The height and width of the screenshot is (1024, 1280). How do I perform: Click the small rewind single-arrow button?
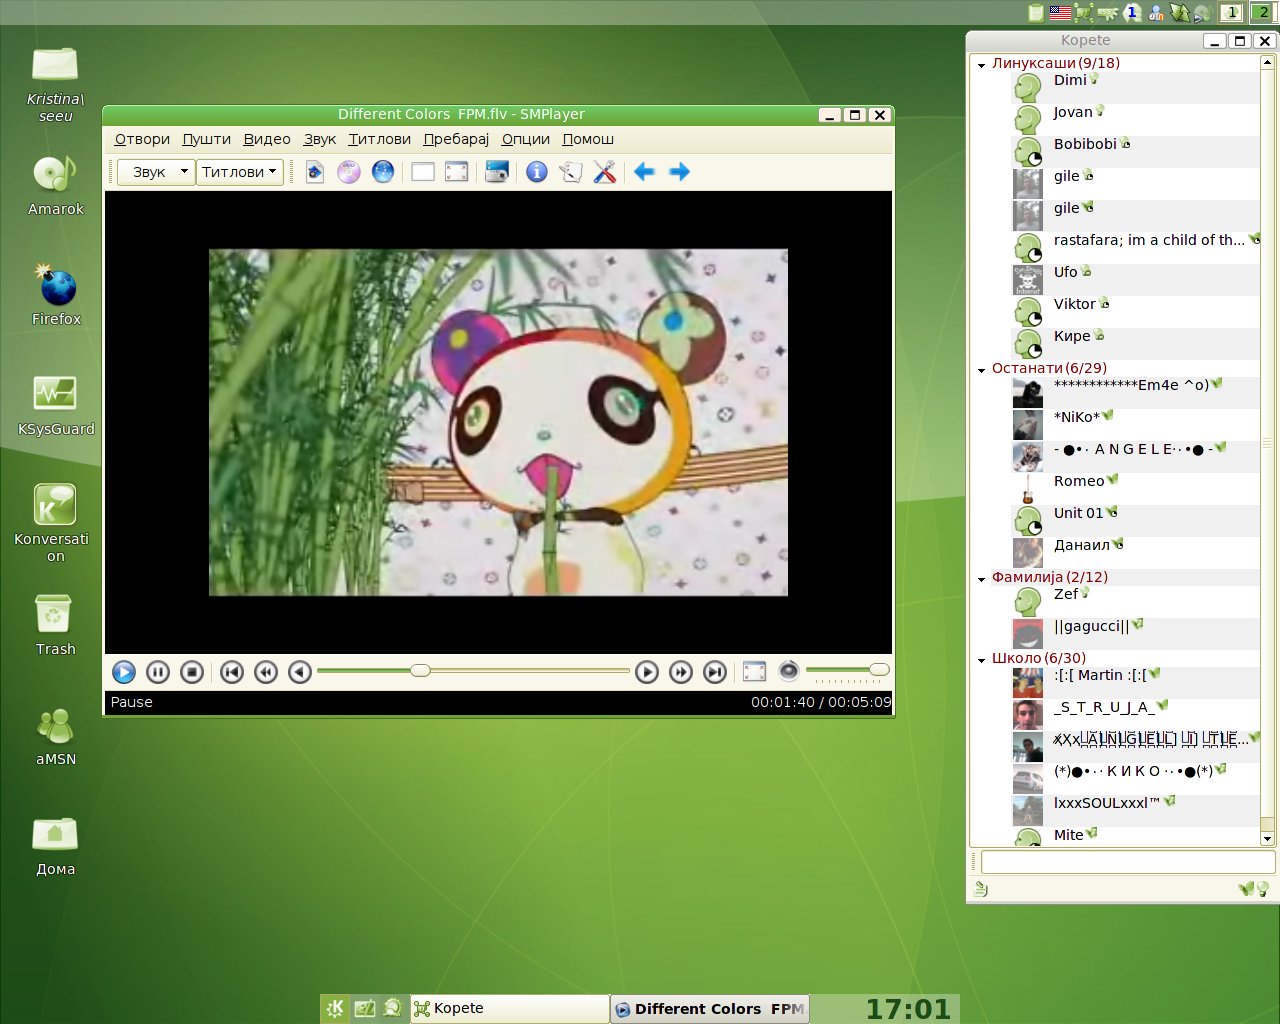coord(300,672)
